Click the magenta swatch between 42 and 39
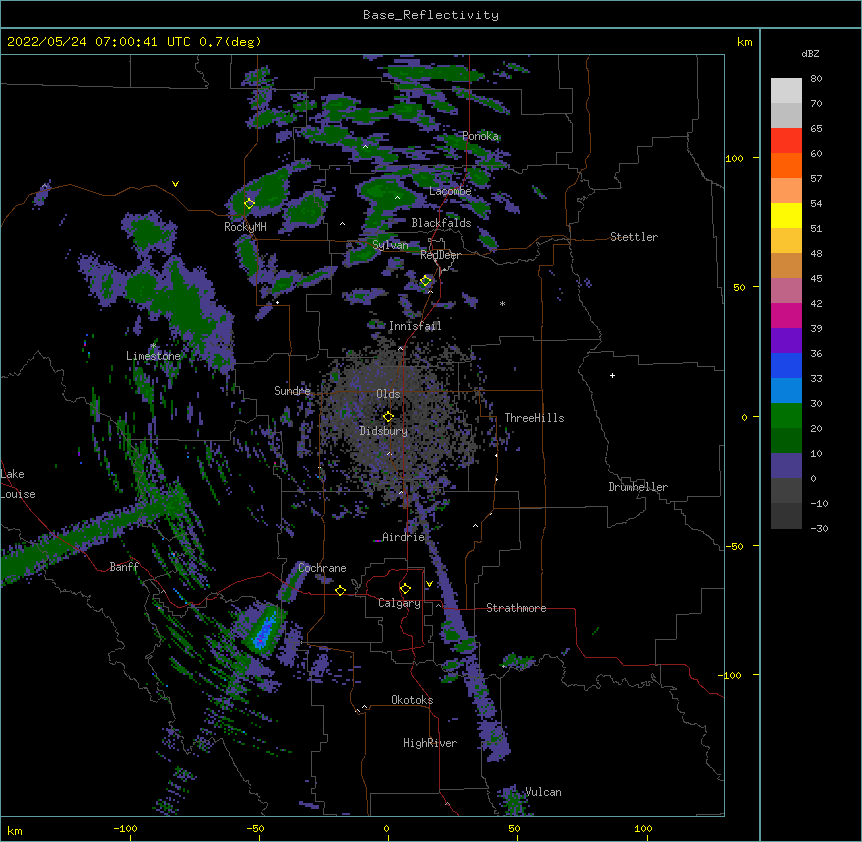Screen dimensions: 862x842 [x=786, y=315]
